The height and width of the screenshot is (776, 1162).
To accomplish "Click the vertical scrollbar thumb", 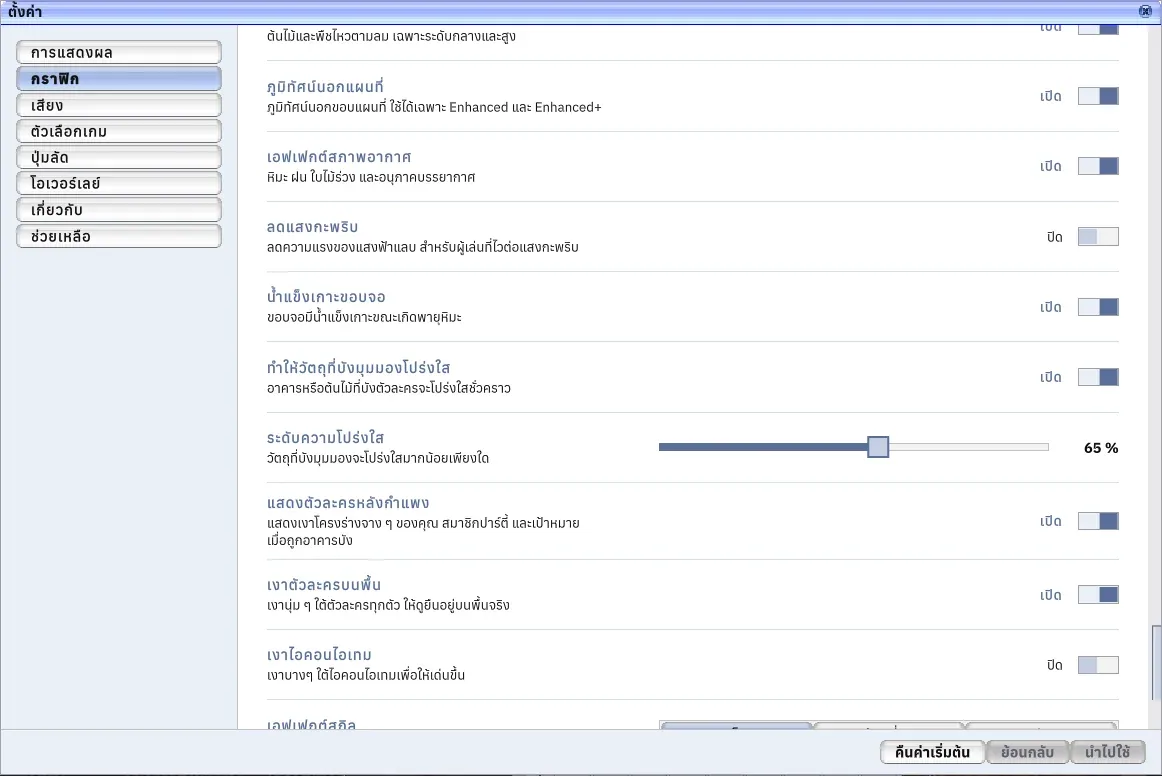I will pyautogui.click(x=1155, y=663).
